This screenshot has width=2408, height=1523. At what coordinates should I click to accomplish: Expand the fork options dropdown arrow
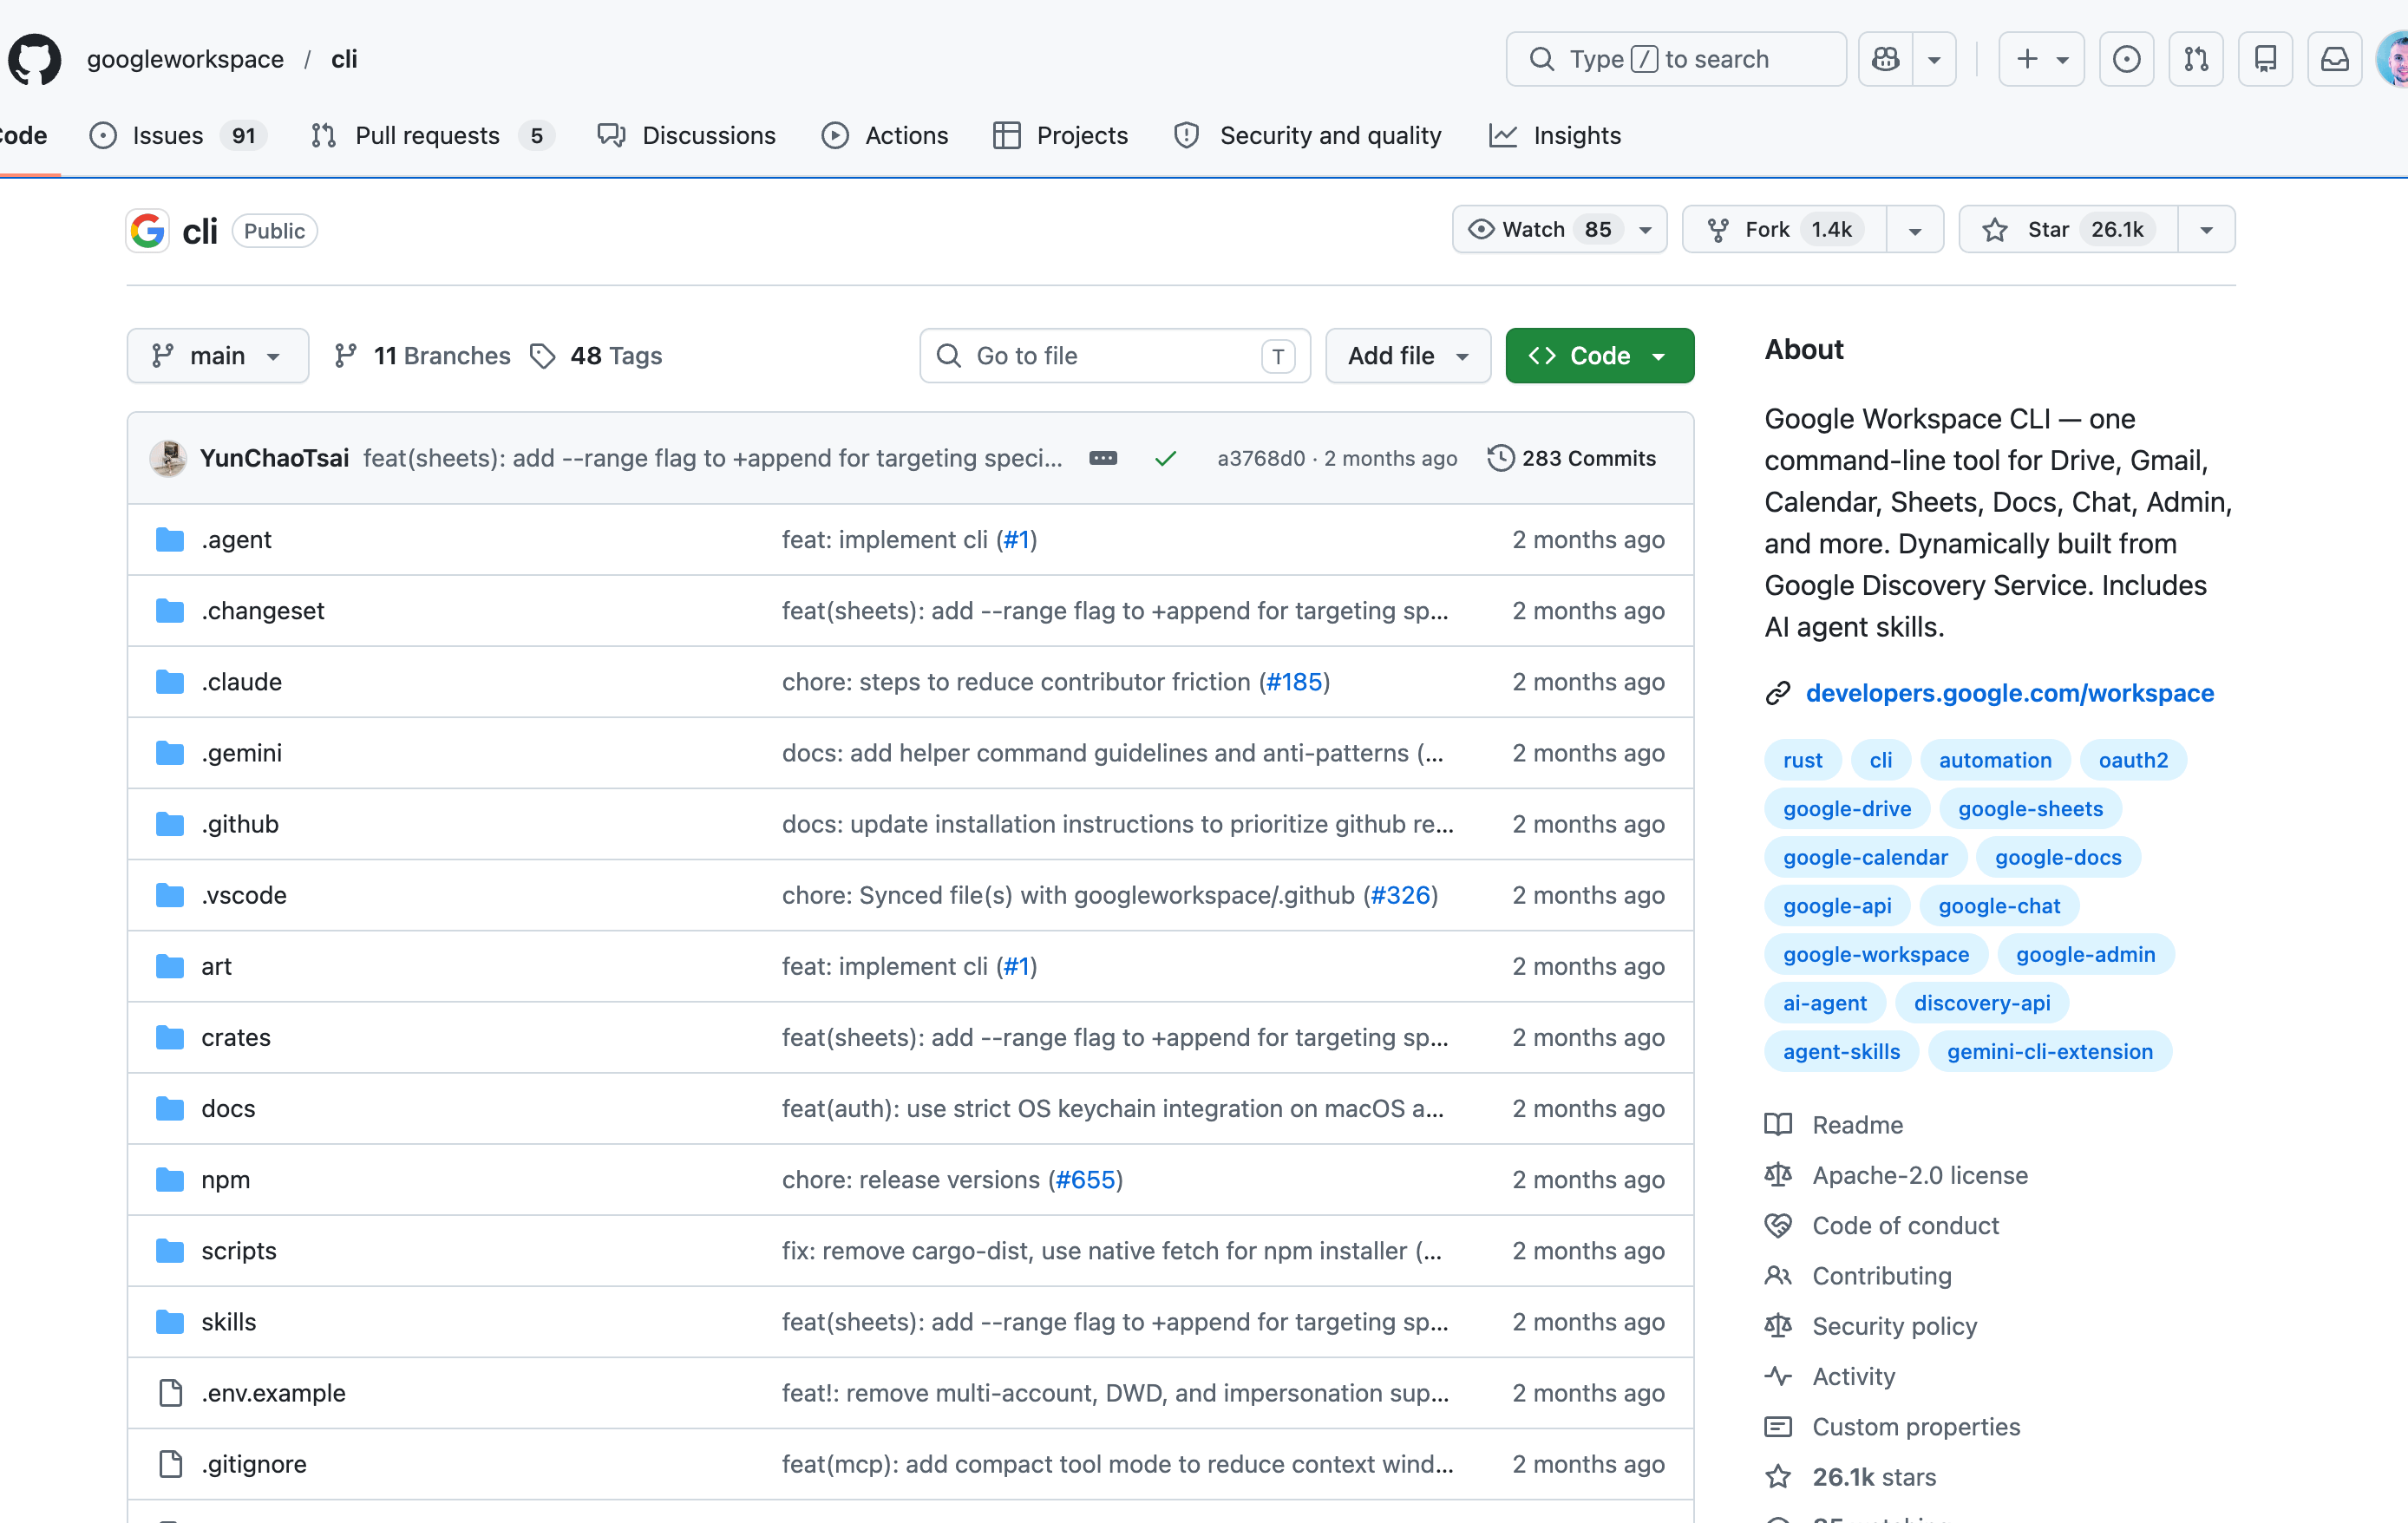[1915, 230]
